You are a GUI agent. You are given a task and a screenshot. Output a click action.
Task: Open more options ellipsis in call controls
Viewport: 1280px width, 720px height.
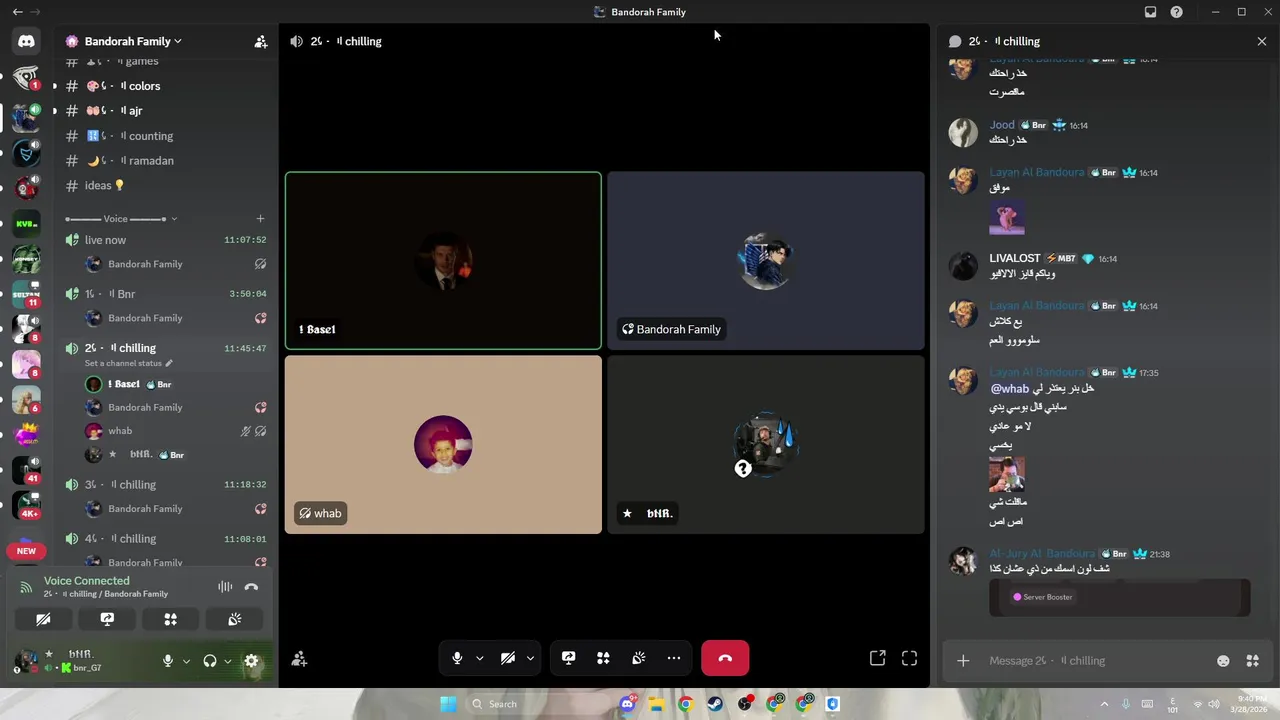point(674,658)
